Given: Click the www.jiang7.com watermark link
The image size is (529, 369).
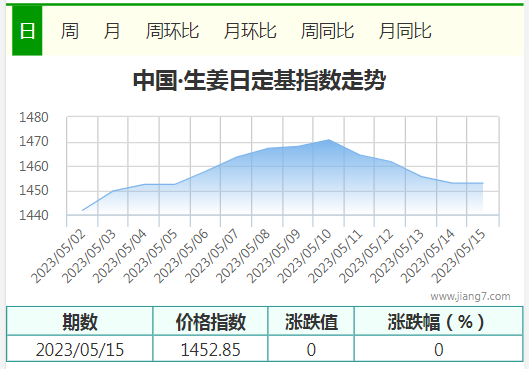Looking at the screenshot, I should click(x=470, y=296).
